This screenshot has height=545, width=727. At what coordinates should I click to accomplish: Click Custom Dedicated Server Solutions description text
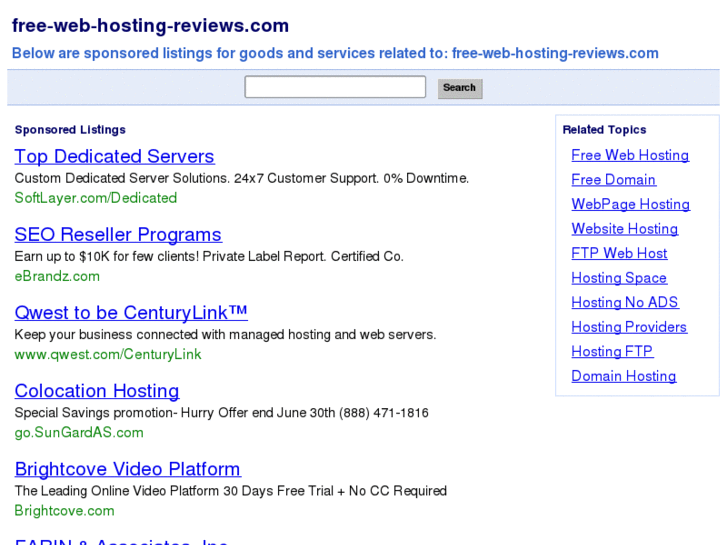pyautogui.click(x=242, y=179)
